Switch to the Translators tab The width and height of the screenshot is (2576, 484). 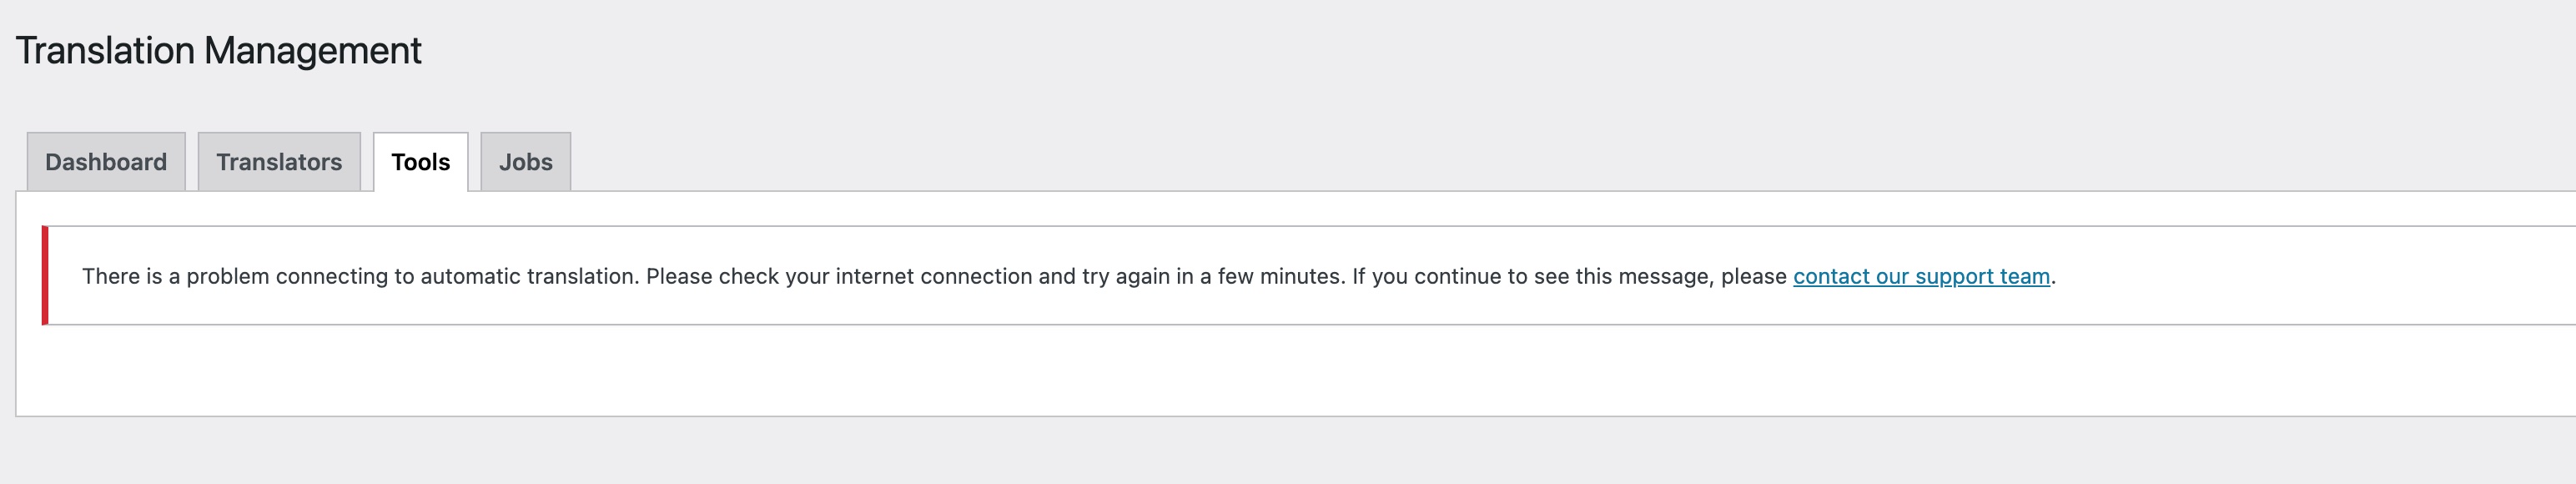pos(279,162)
